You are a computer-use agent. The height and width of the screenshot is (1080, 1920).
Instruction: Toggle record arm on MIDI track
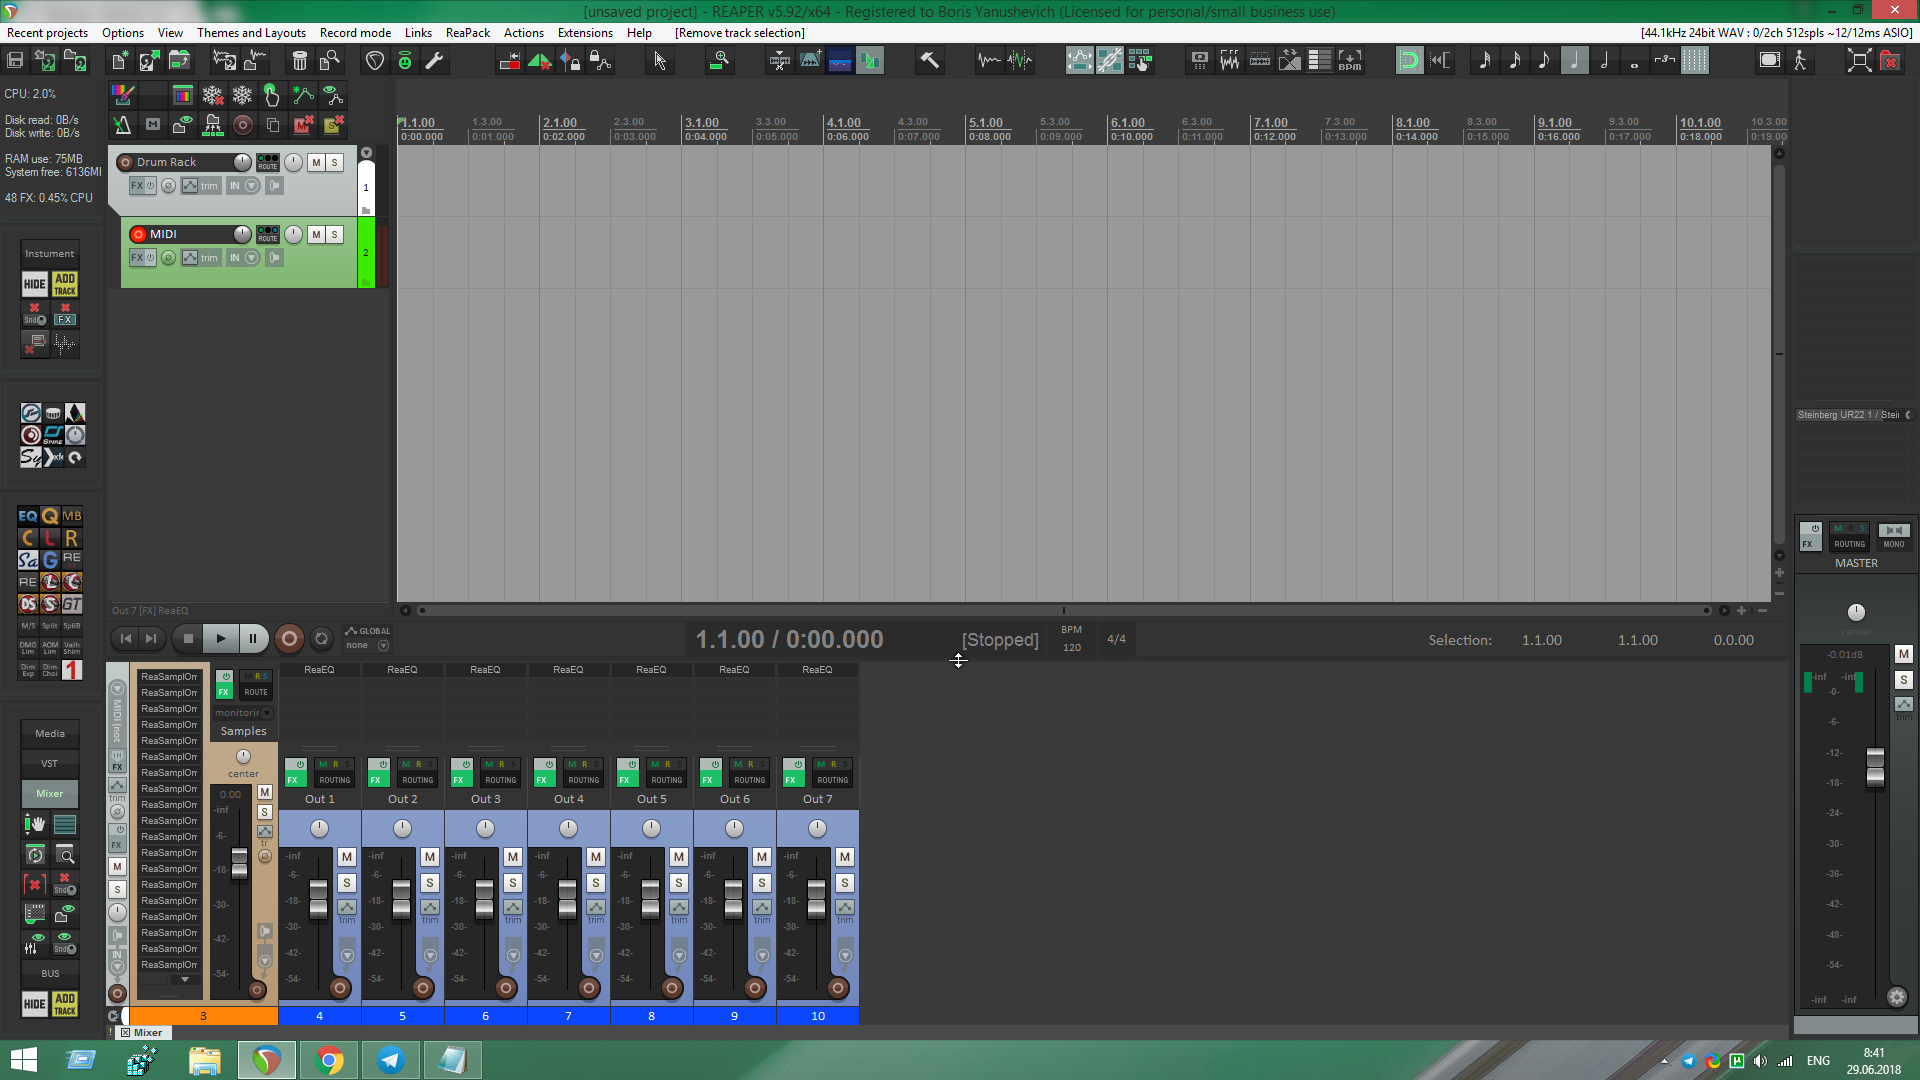coord(138,234)
